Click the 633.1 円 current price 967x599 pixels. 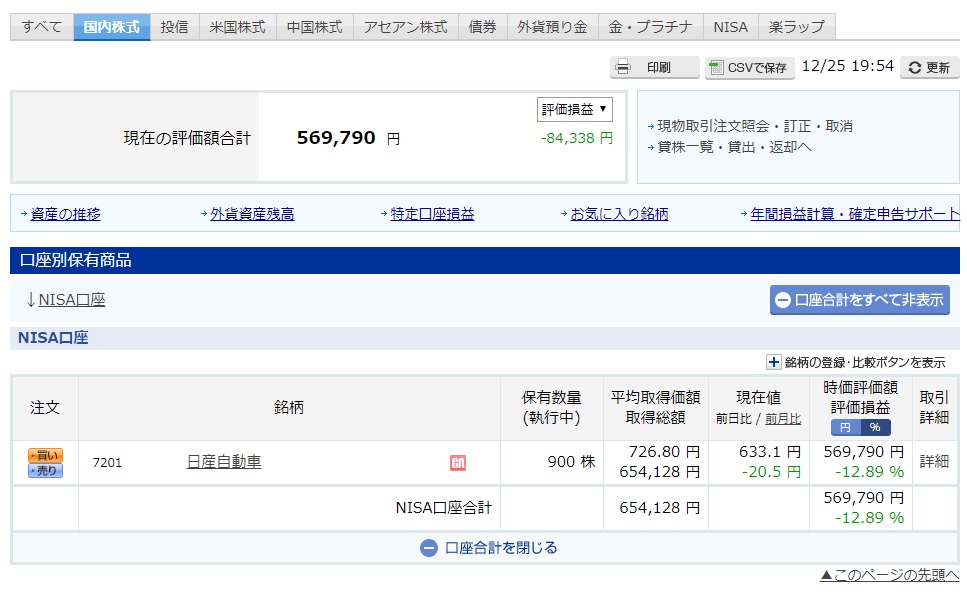770,452
